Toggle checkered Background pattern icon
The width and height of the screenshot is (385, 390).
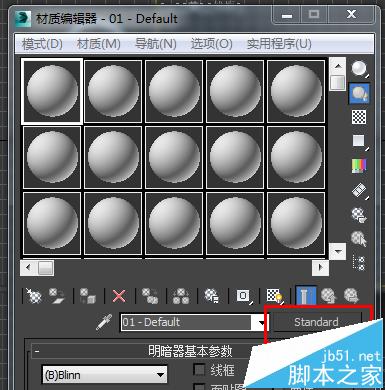click(359, 117)
